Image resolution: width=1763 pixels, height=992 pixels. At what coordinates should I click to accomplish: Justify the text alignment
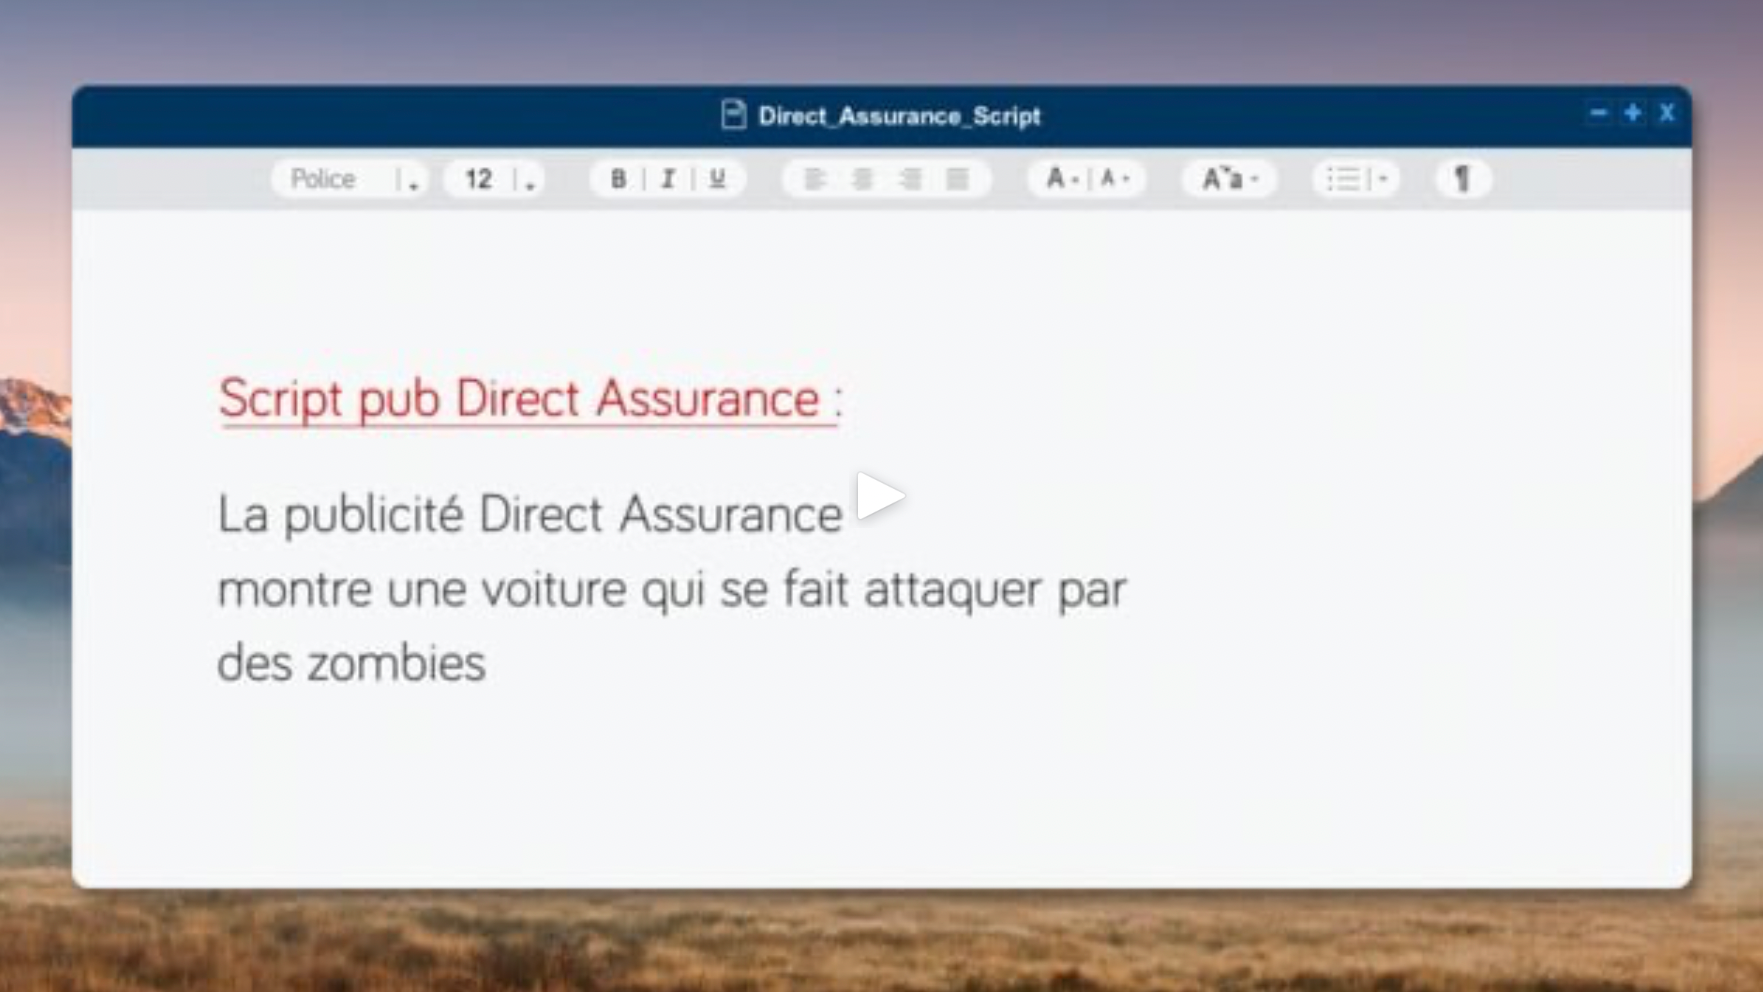pos(958,179)
